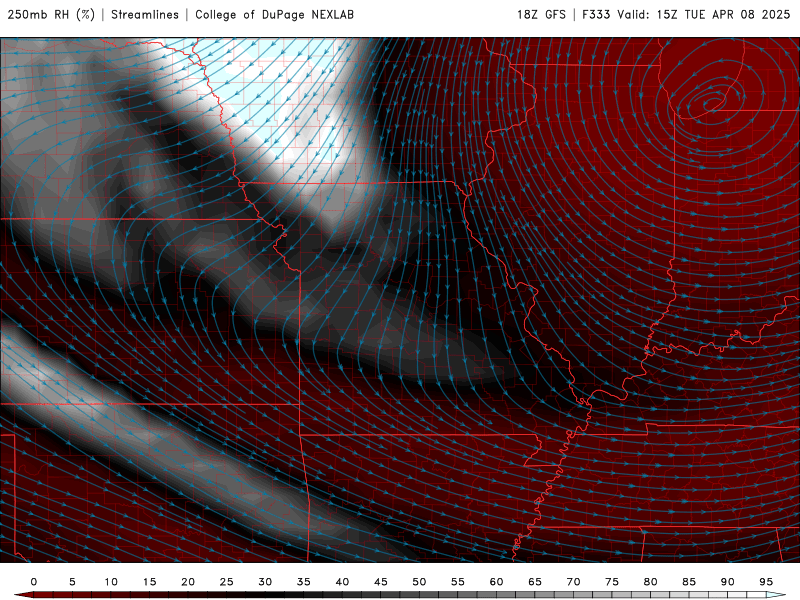Click the colorbar label "5"
The image size is (800, 600).
coord(72,582)
